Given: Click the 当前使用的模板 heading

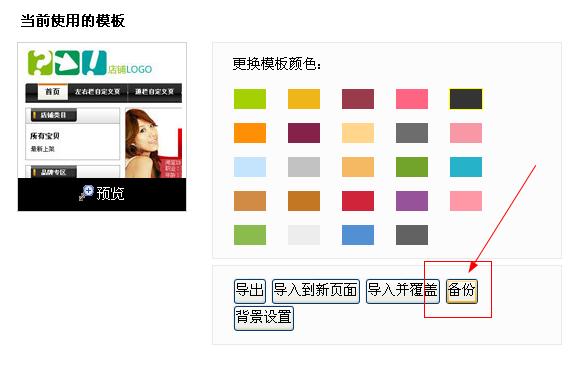Looking at the screenshot, I should pos(73,21).
